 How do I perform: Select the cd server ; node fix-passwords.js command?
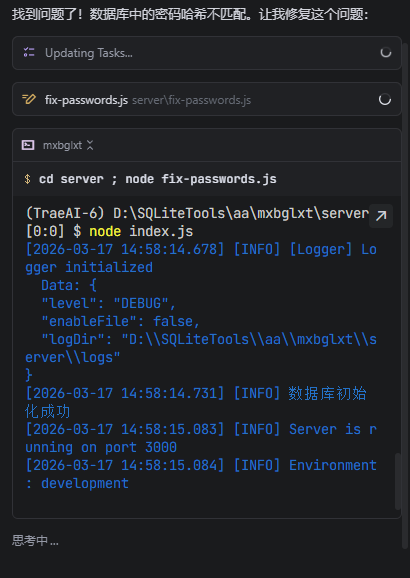coord(158,179)
